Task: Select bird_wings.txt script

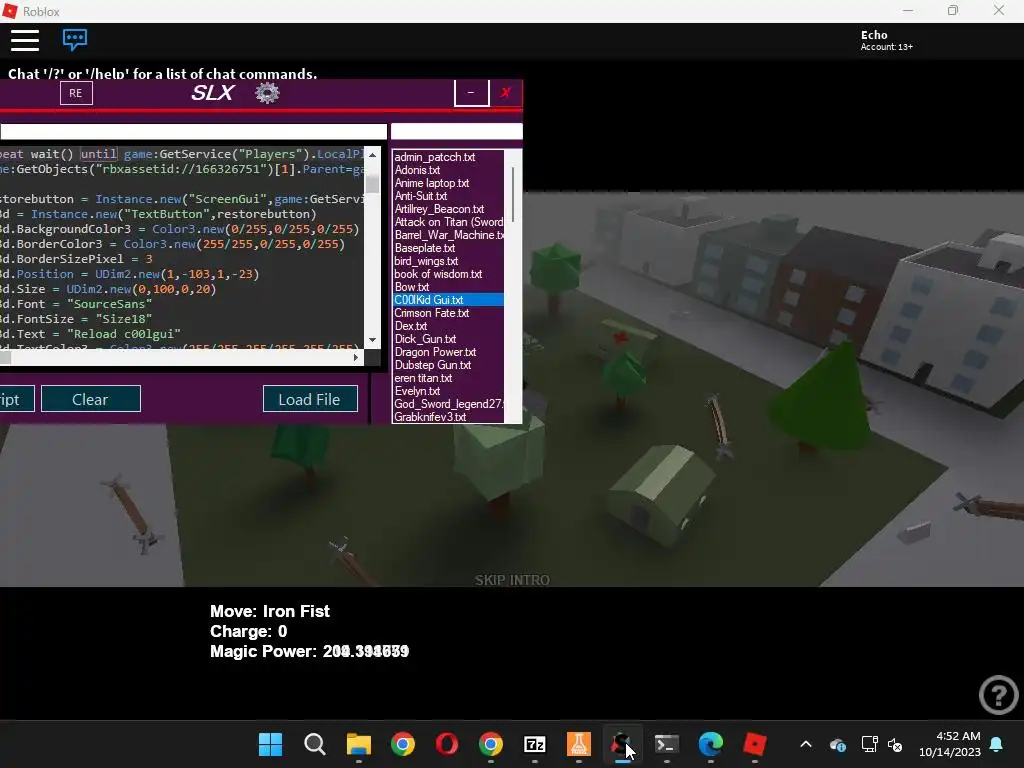Action: point(448,261)
